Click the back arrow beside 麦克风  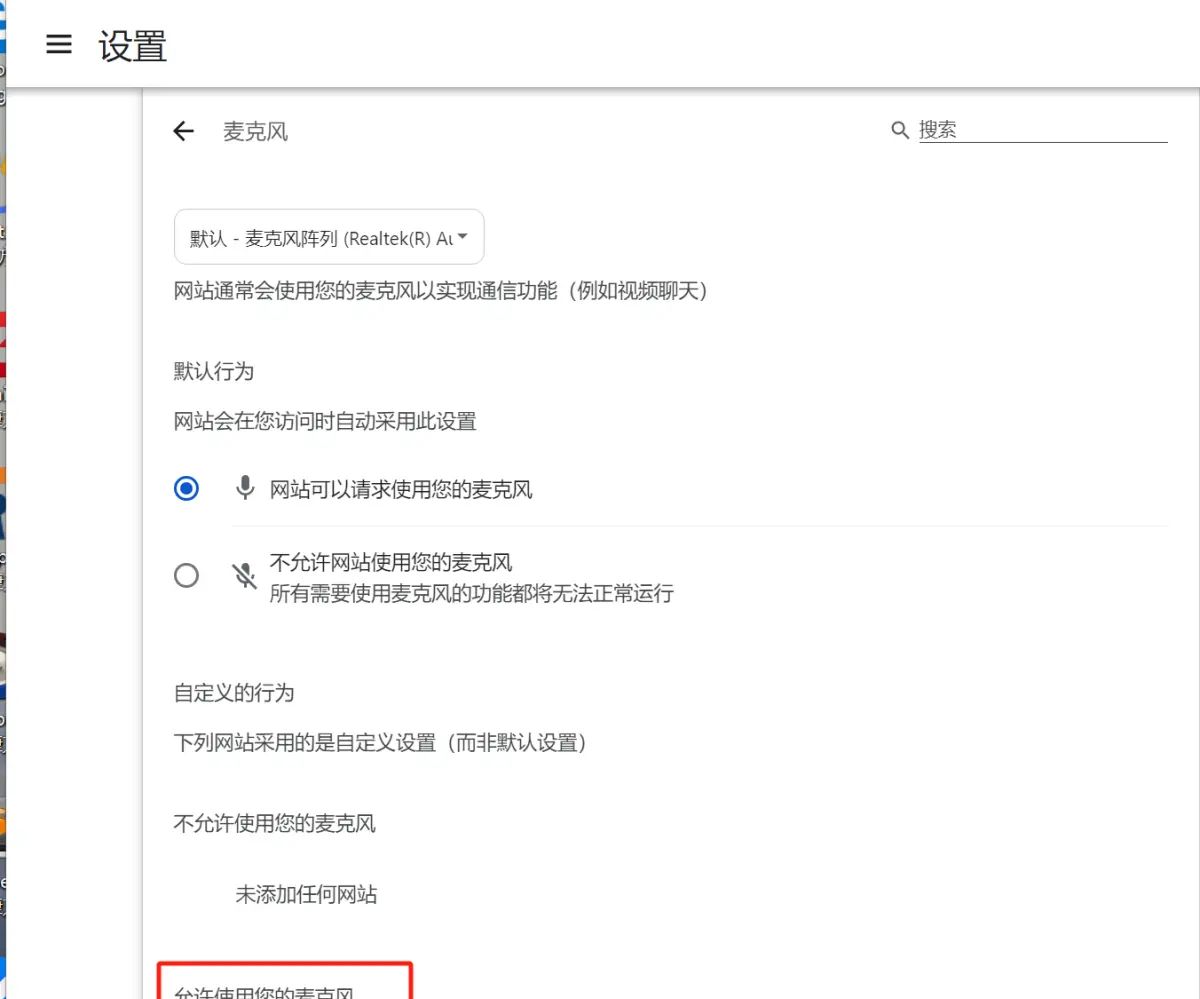pos(183,131)
